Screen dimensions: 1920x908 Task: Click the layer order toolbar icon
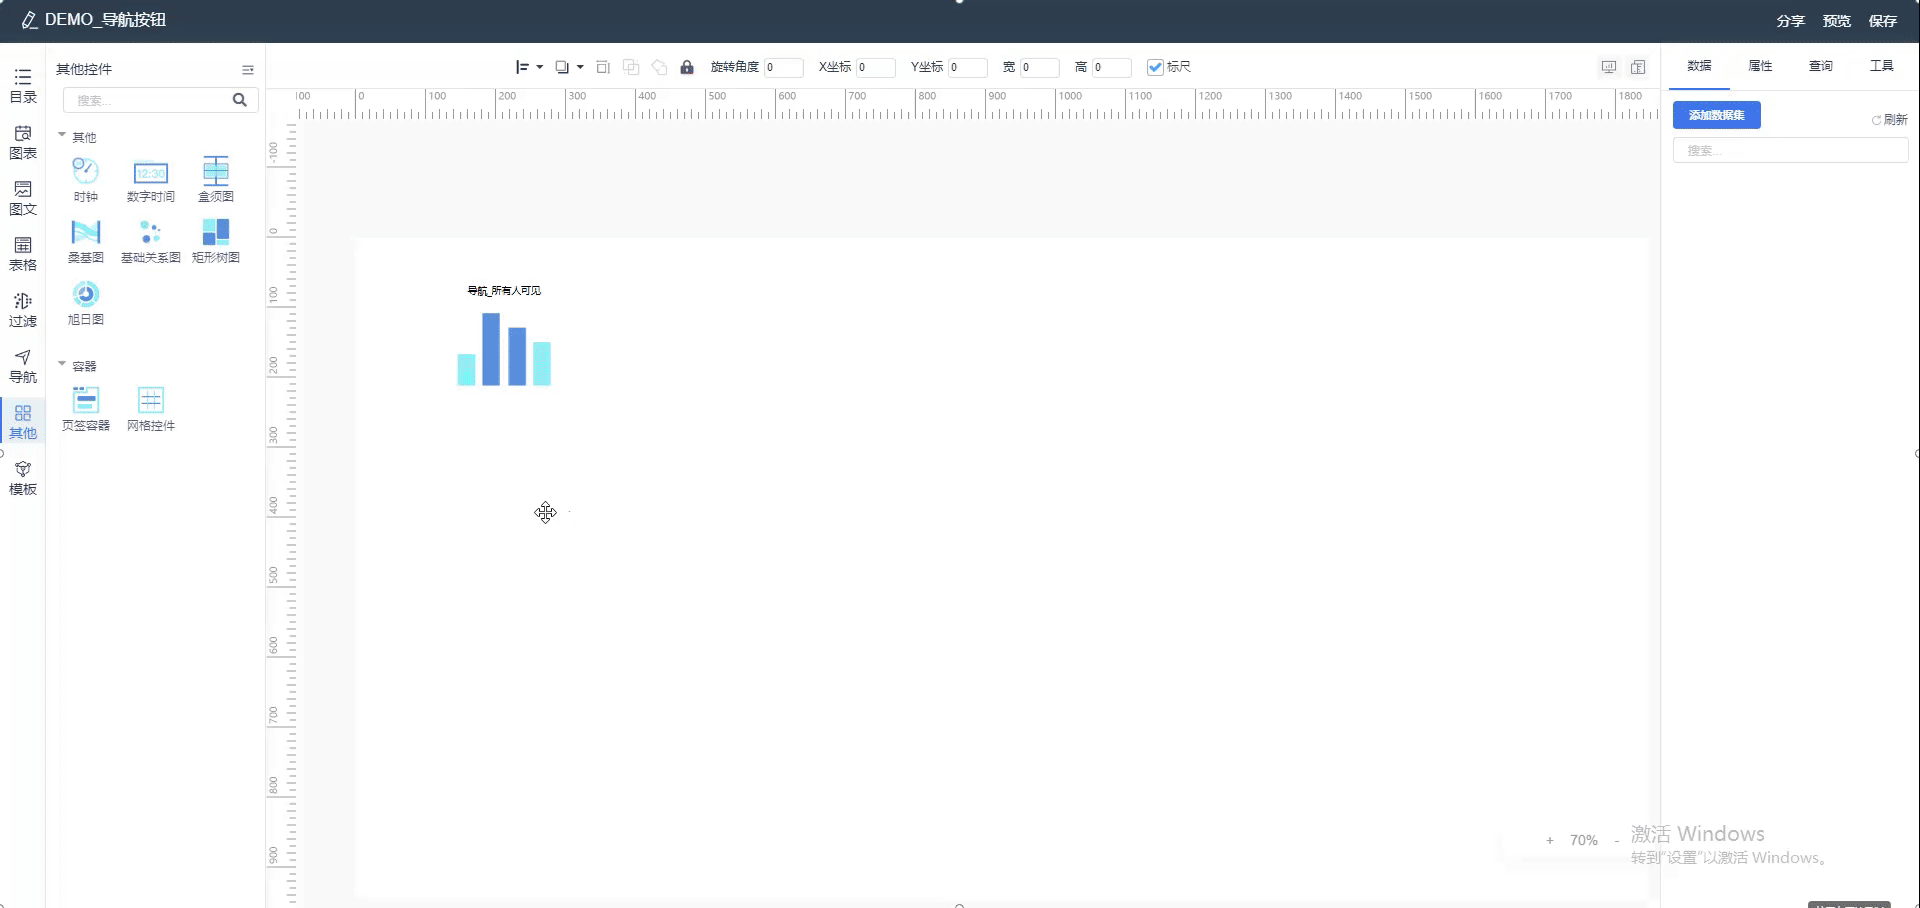(562, 67)
